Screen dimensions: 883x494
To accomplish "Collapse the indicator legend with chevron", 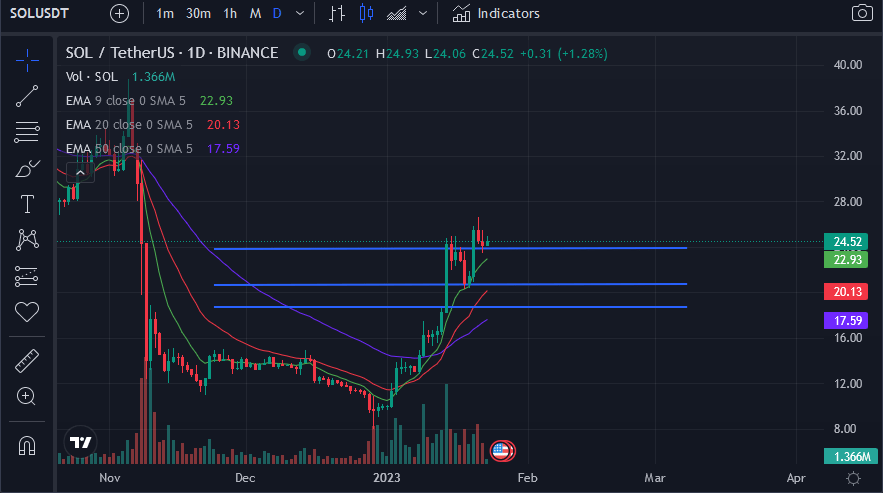I will click(80, 172).
